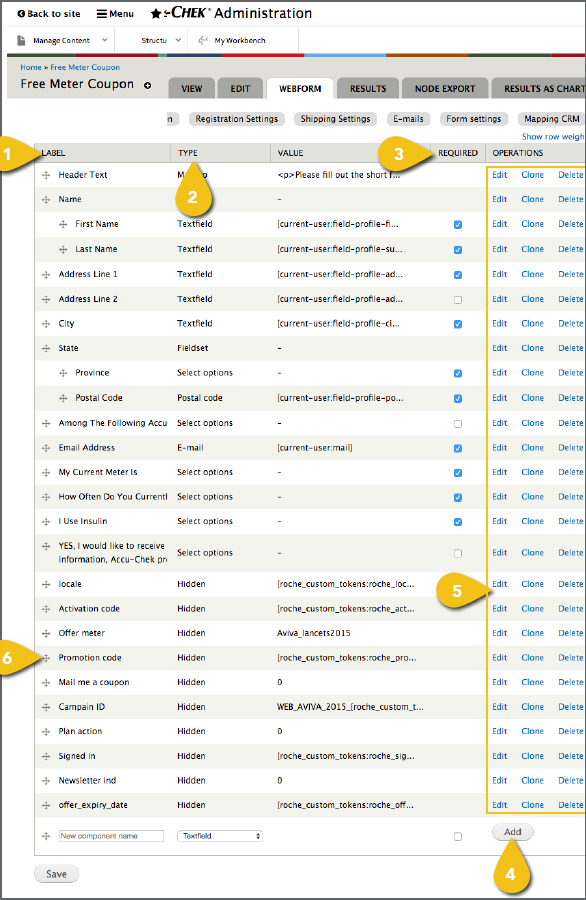The width and height of the screenshot is (586, 900).
Task: Click the Back to site arrow icon
Action: click(x=21, y=14)
